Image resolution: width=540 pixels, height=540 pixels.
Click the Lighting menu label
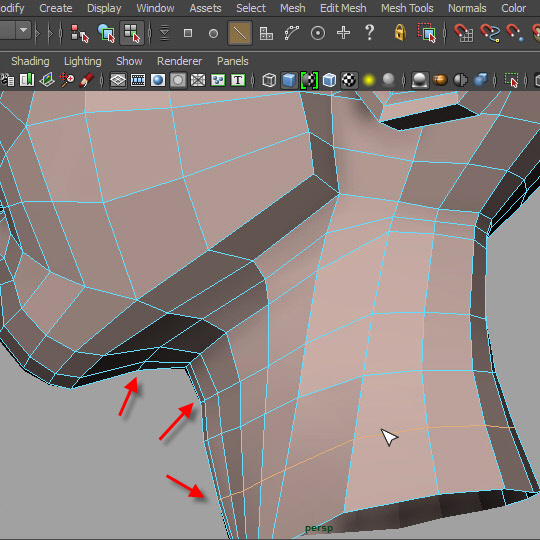pos(83,61)
